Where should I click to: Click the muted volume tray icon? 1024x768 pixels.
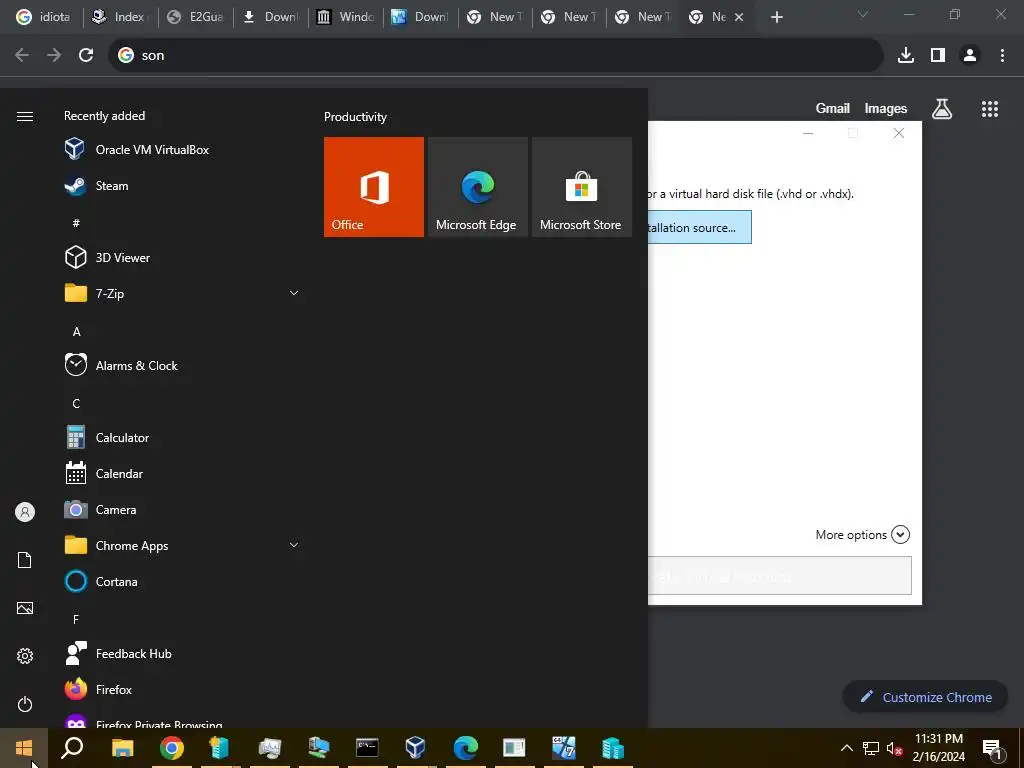pyautogui.click(x=894, y=748)
